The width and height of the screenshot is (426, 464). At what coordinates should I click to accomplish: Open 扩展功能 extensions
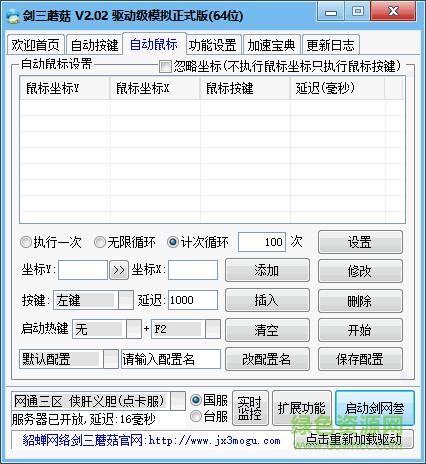click(x=302, y=408)
